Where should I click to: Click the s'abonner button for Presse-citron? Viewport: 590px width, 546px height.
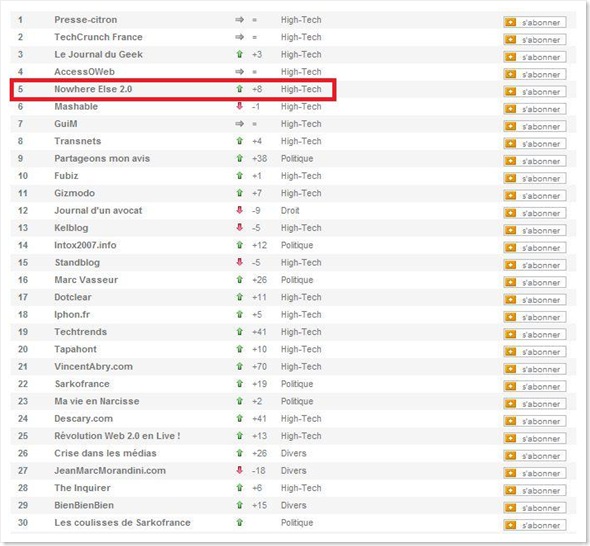(535, 23)
